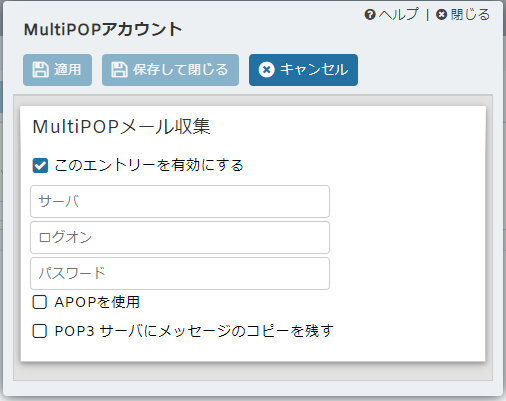
Task: Click the MultiPOPアカウント dialog title
Action: (x=103, y=29)
